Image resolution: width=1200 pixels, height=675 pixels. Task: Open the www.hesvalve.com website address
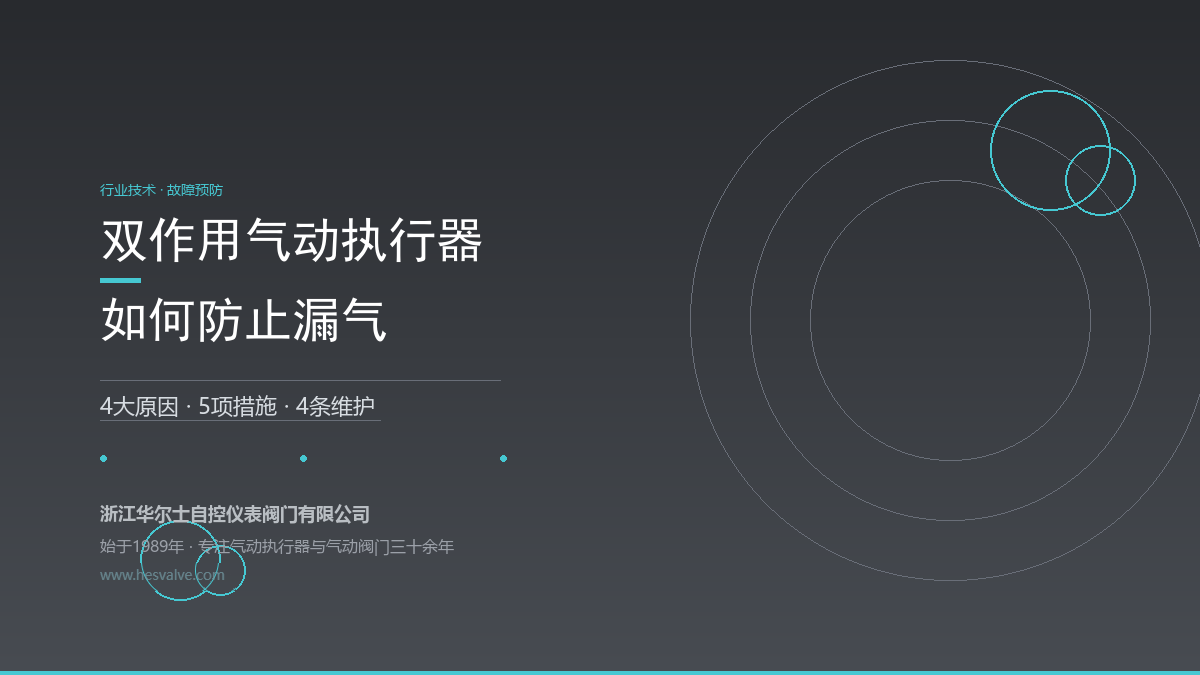coord(162,575)
